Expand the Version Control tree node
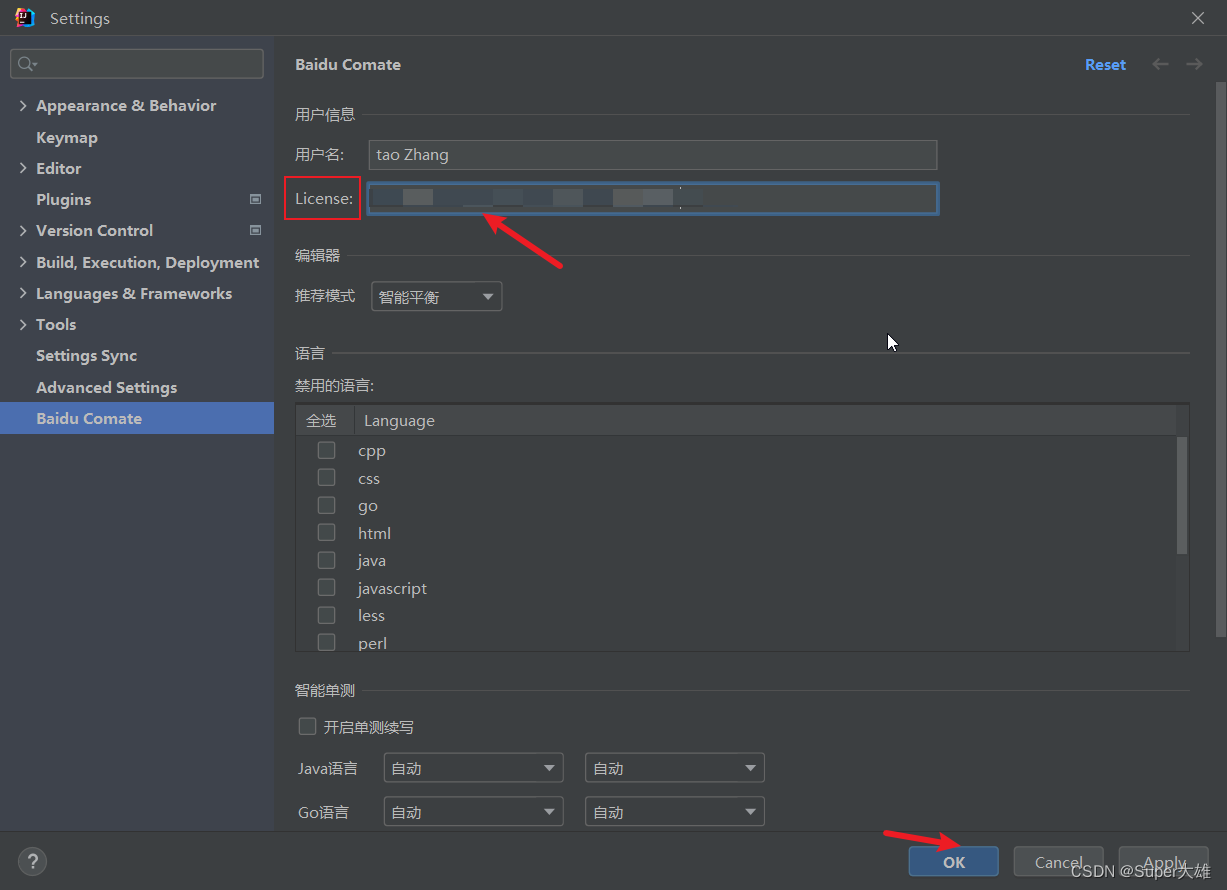This screenshot has width=1227, height=890. (23, 230)
